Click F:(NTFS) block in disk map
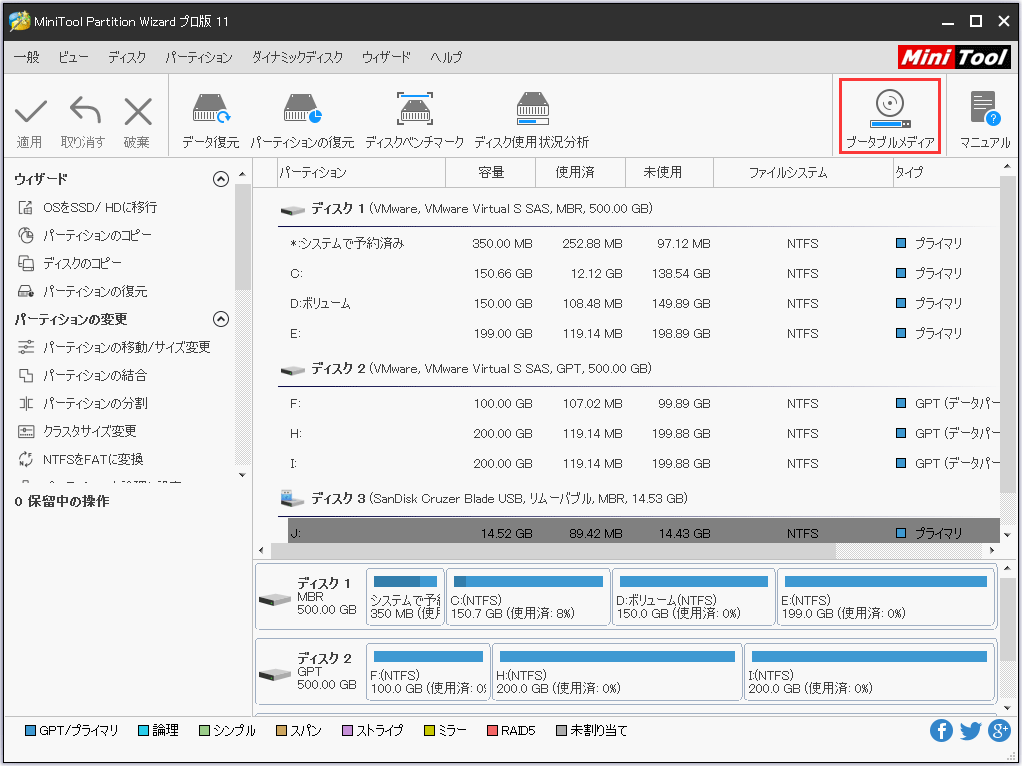The width and height of the screenshot is (1022, 766). (428, 672)
